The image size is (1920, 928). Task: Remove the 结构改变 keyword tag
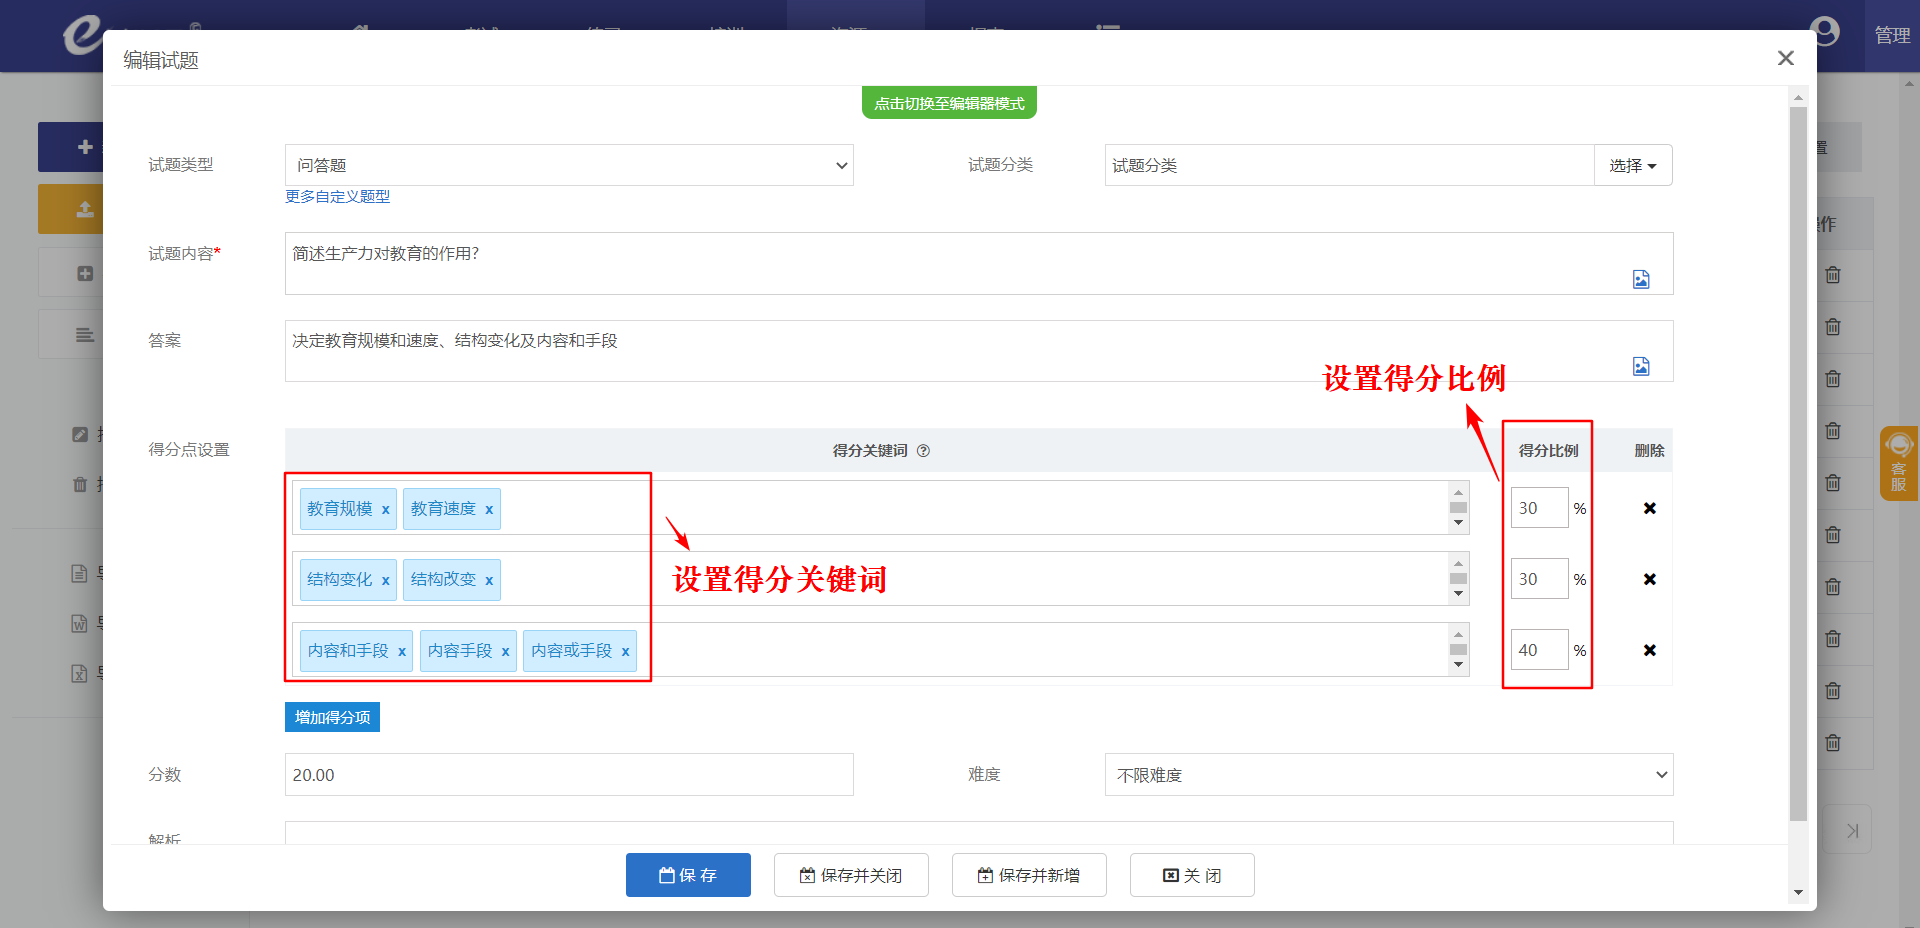[x=489, y=581]
